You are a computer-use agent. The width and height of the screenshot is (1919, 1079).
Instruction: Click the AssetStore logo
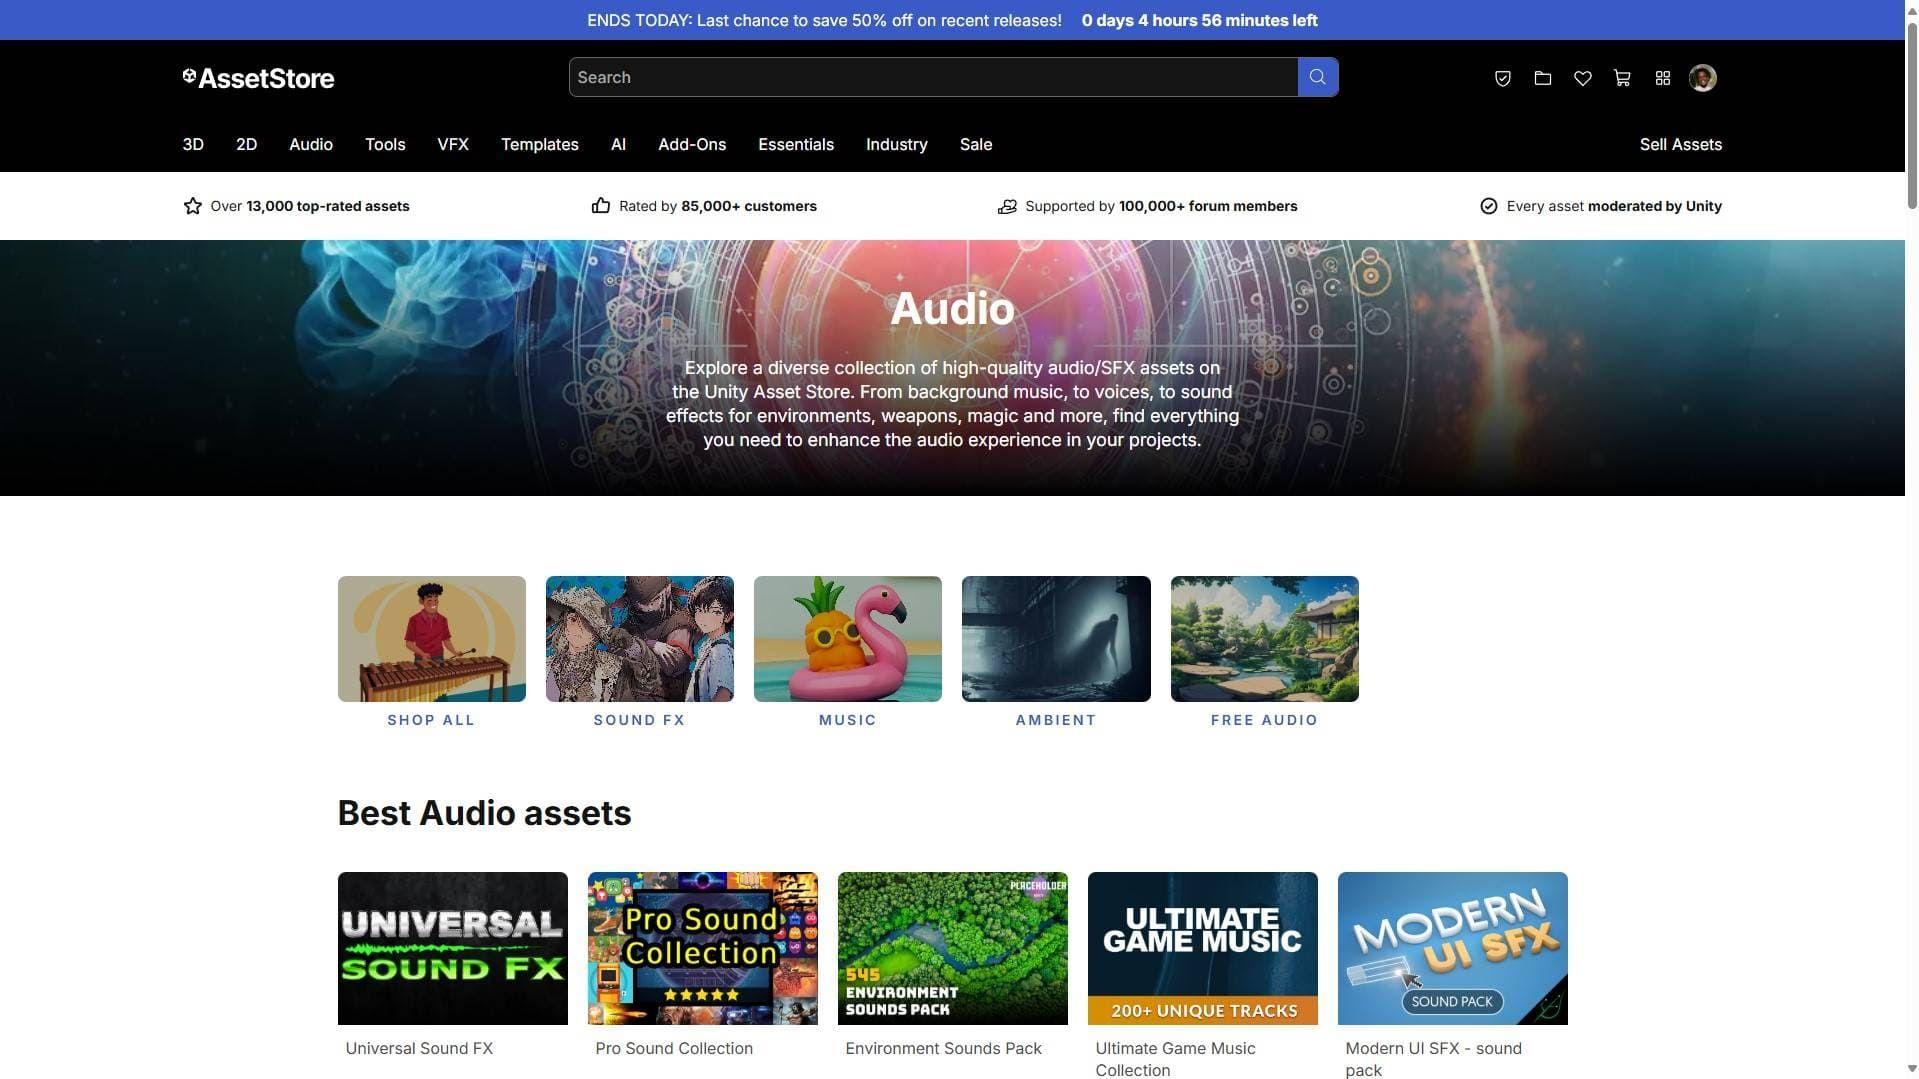pos(259,78)
